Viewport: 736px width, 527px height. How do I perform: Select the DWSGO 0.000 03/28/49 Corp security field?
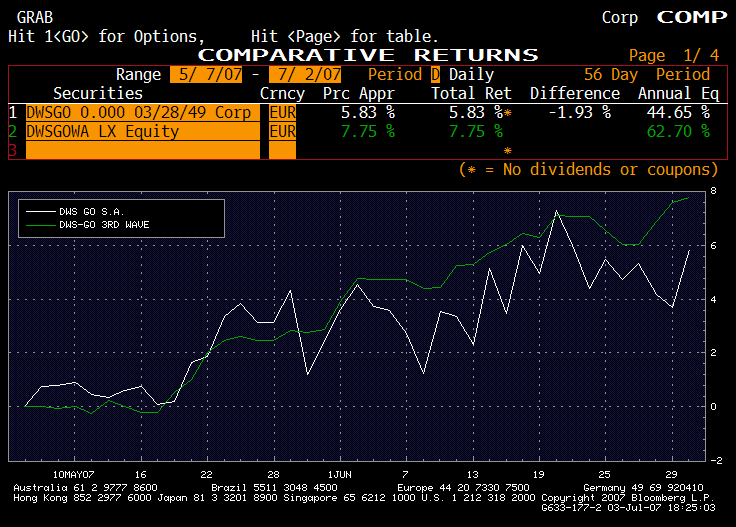coord(143,113)
